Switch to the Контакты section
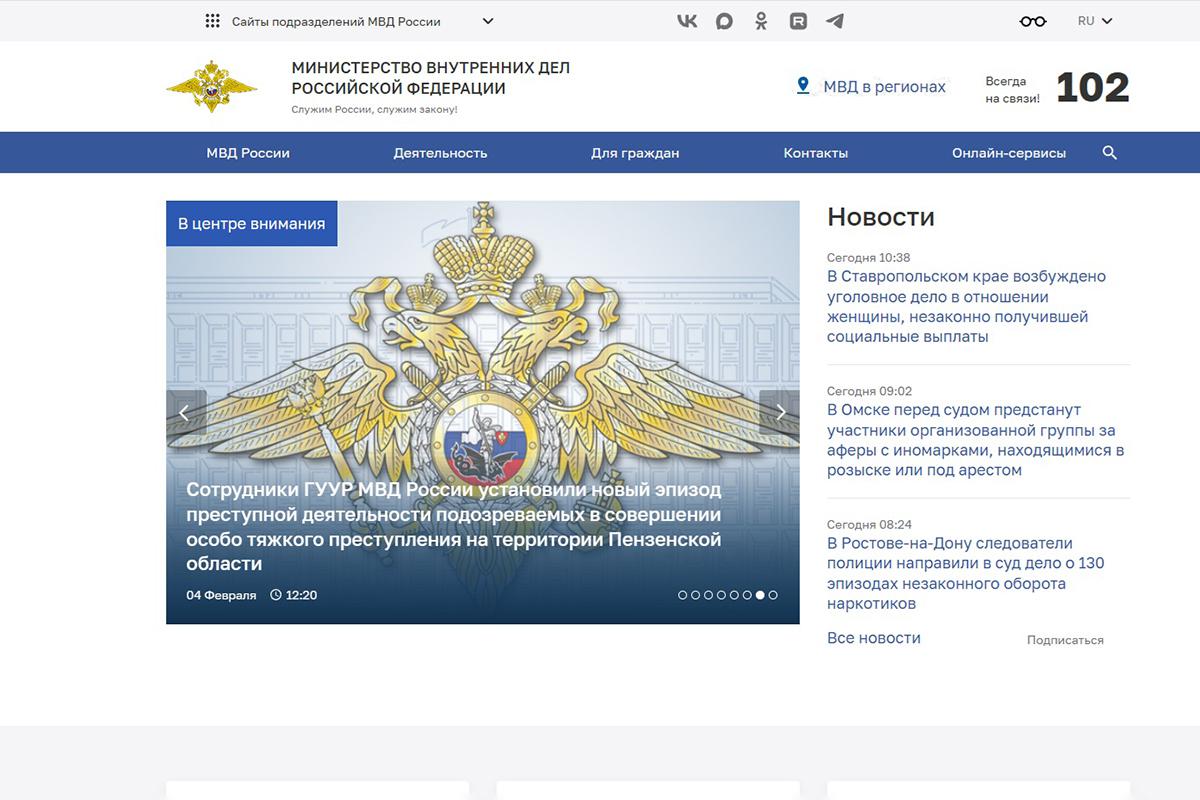 point(816,153)
